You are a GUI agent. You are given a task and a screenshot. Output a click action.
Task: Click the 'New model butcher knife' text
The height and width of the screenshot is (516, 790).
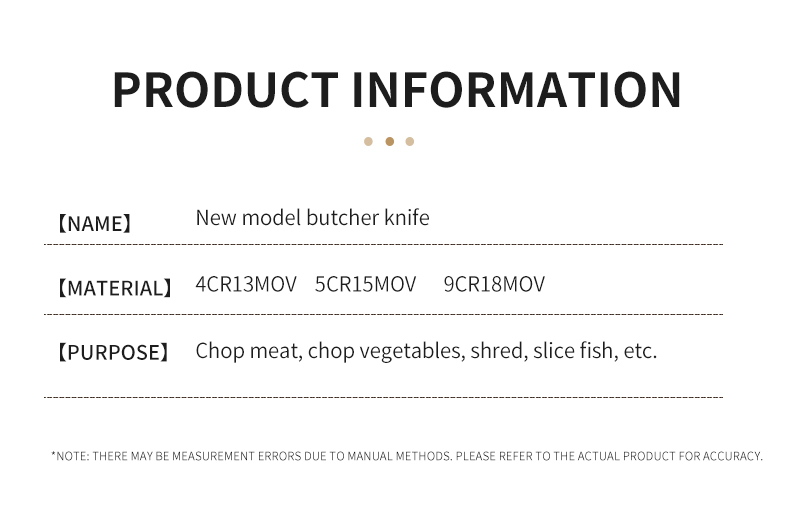coord(312,218)
